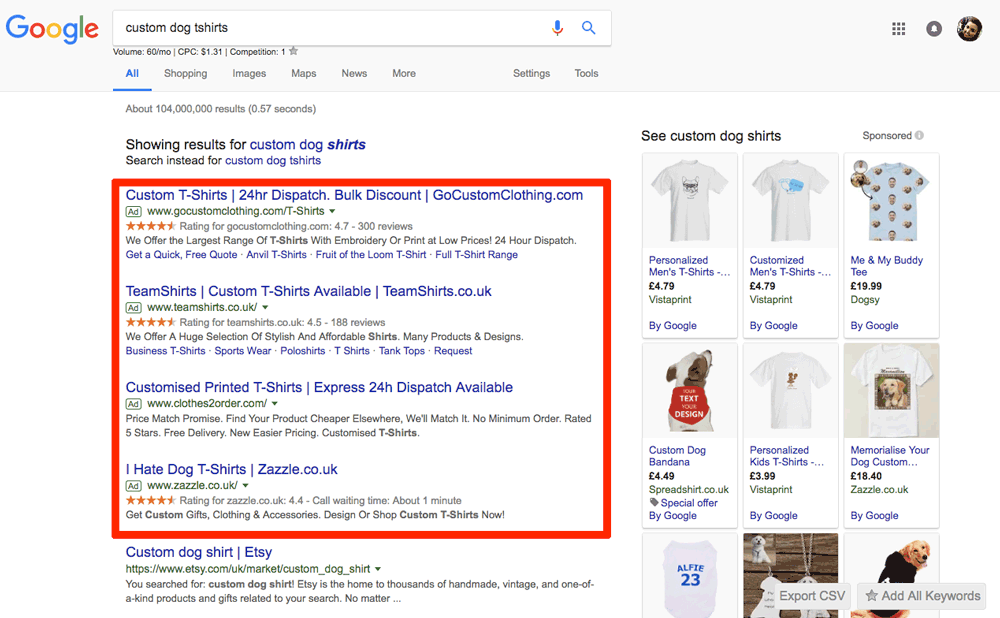Image resolution: width=1000 pixels, height=618 pixels.
Task: Click the Add All Keywords button
Action: (x=921, y=595)
